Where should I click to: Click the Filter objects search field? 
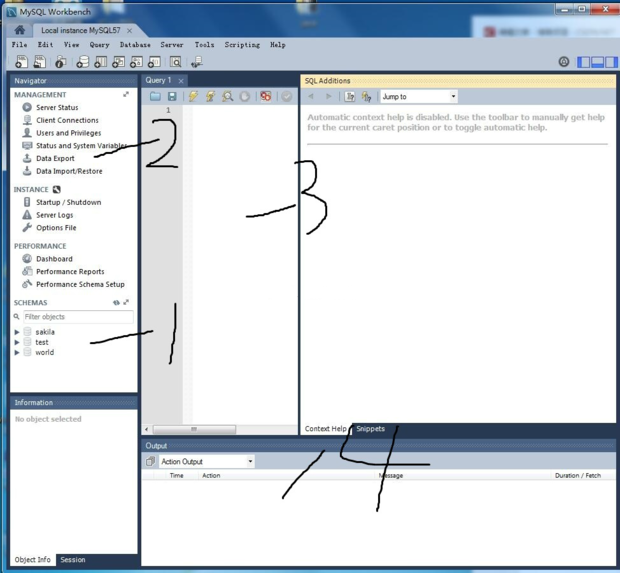point(76,317)
